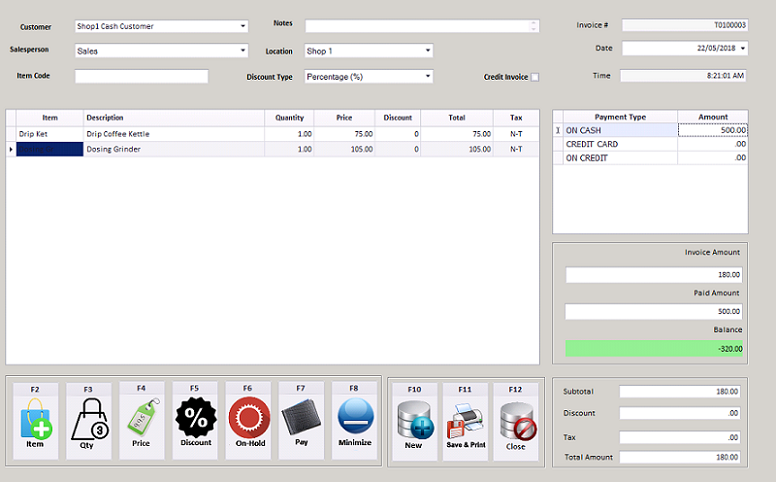Close the invoice with F12 icon
This screenshot has width=776, height=482.
[517, 421]
